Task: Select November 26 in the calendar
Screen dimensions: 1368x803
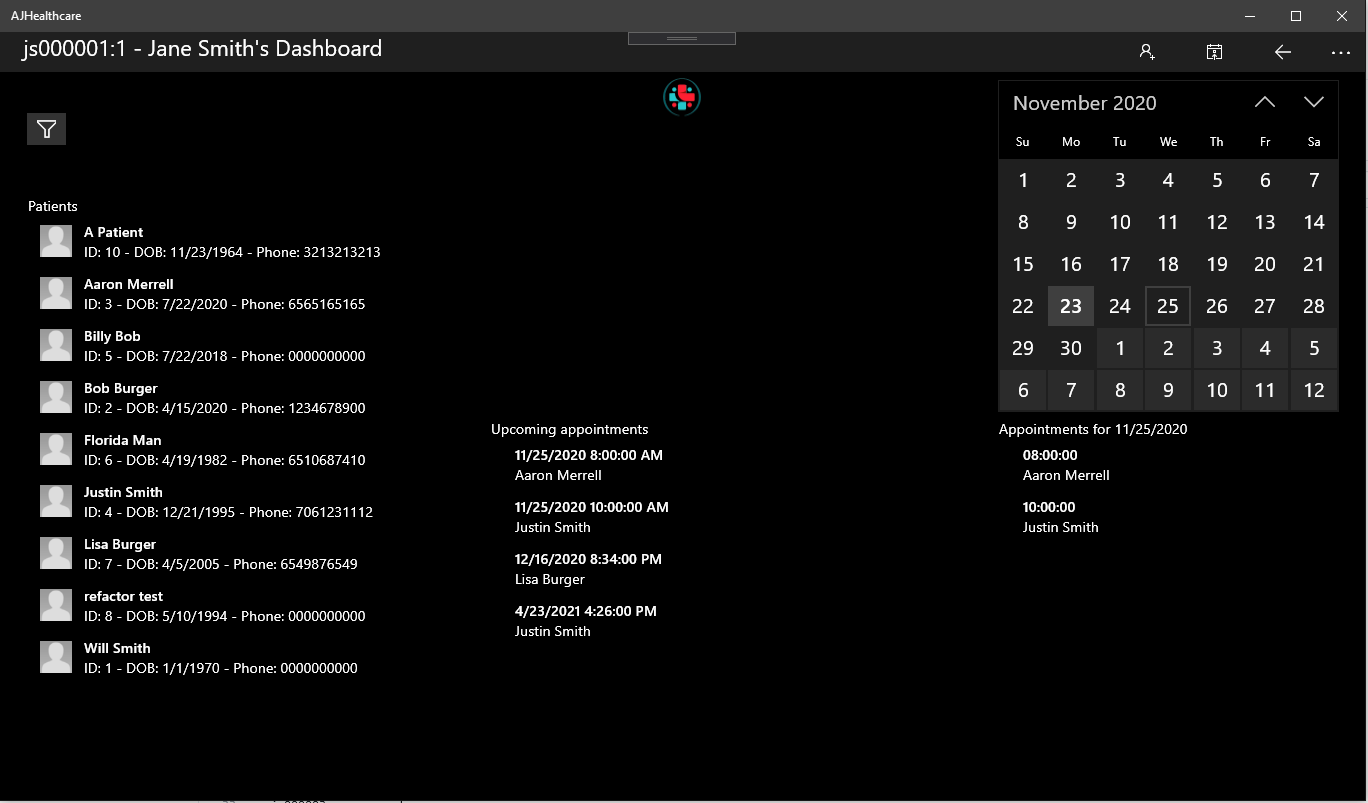Action: click(1217, 306)
